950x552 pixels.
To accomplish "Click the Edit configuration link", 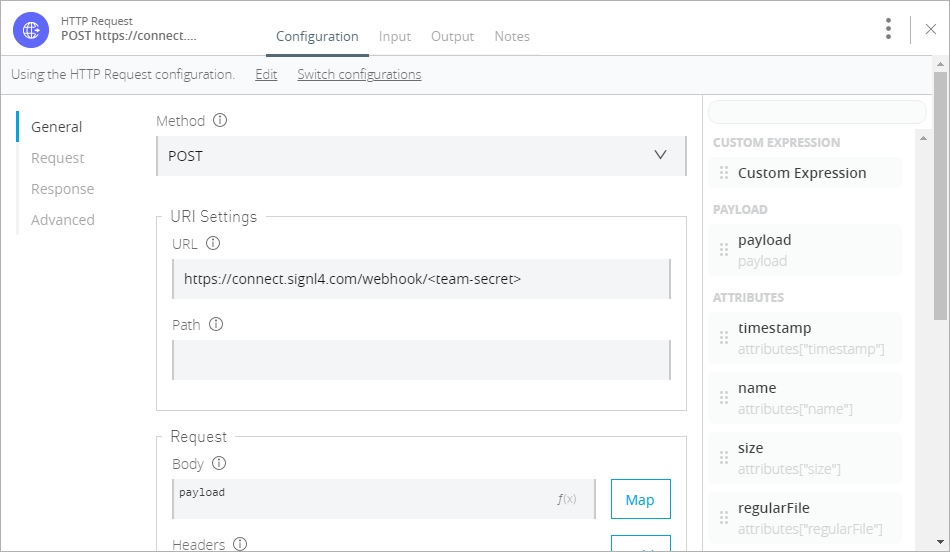I will click(x=266, y=75).
